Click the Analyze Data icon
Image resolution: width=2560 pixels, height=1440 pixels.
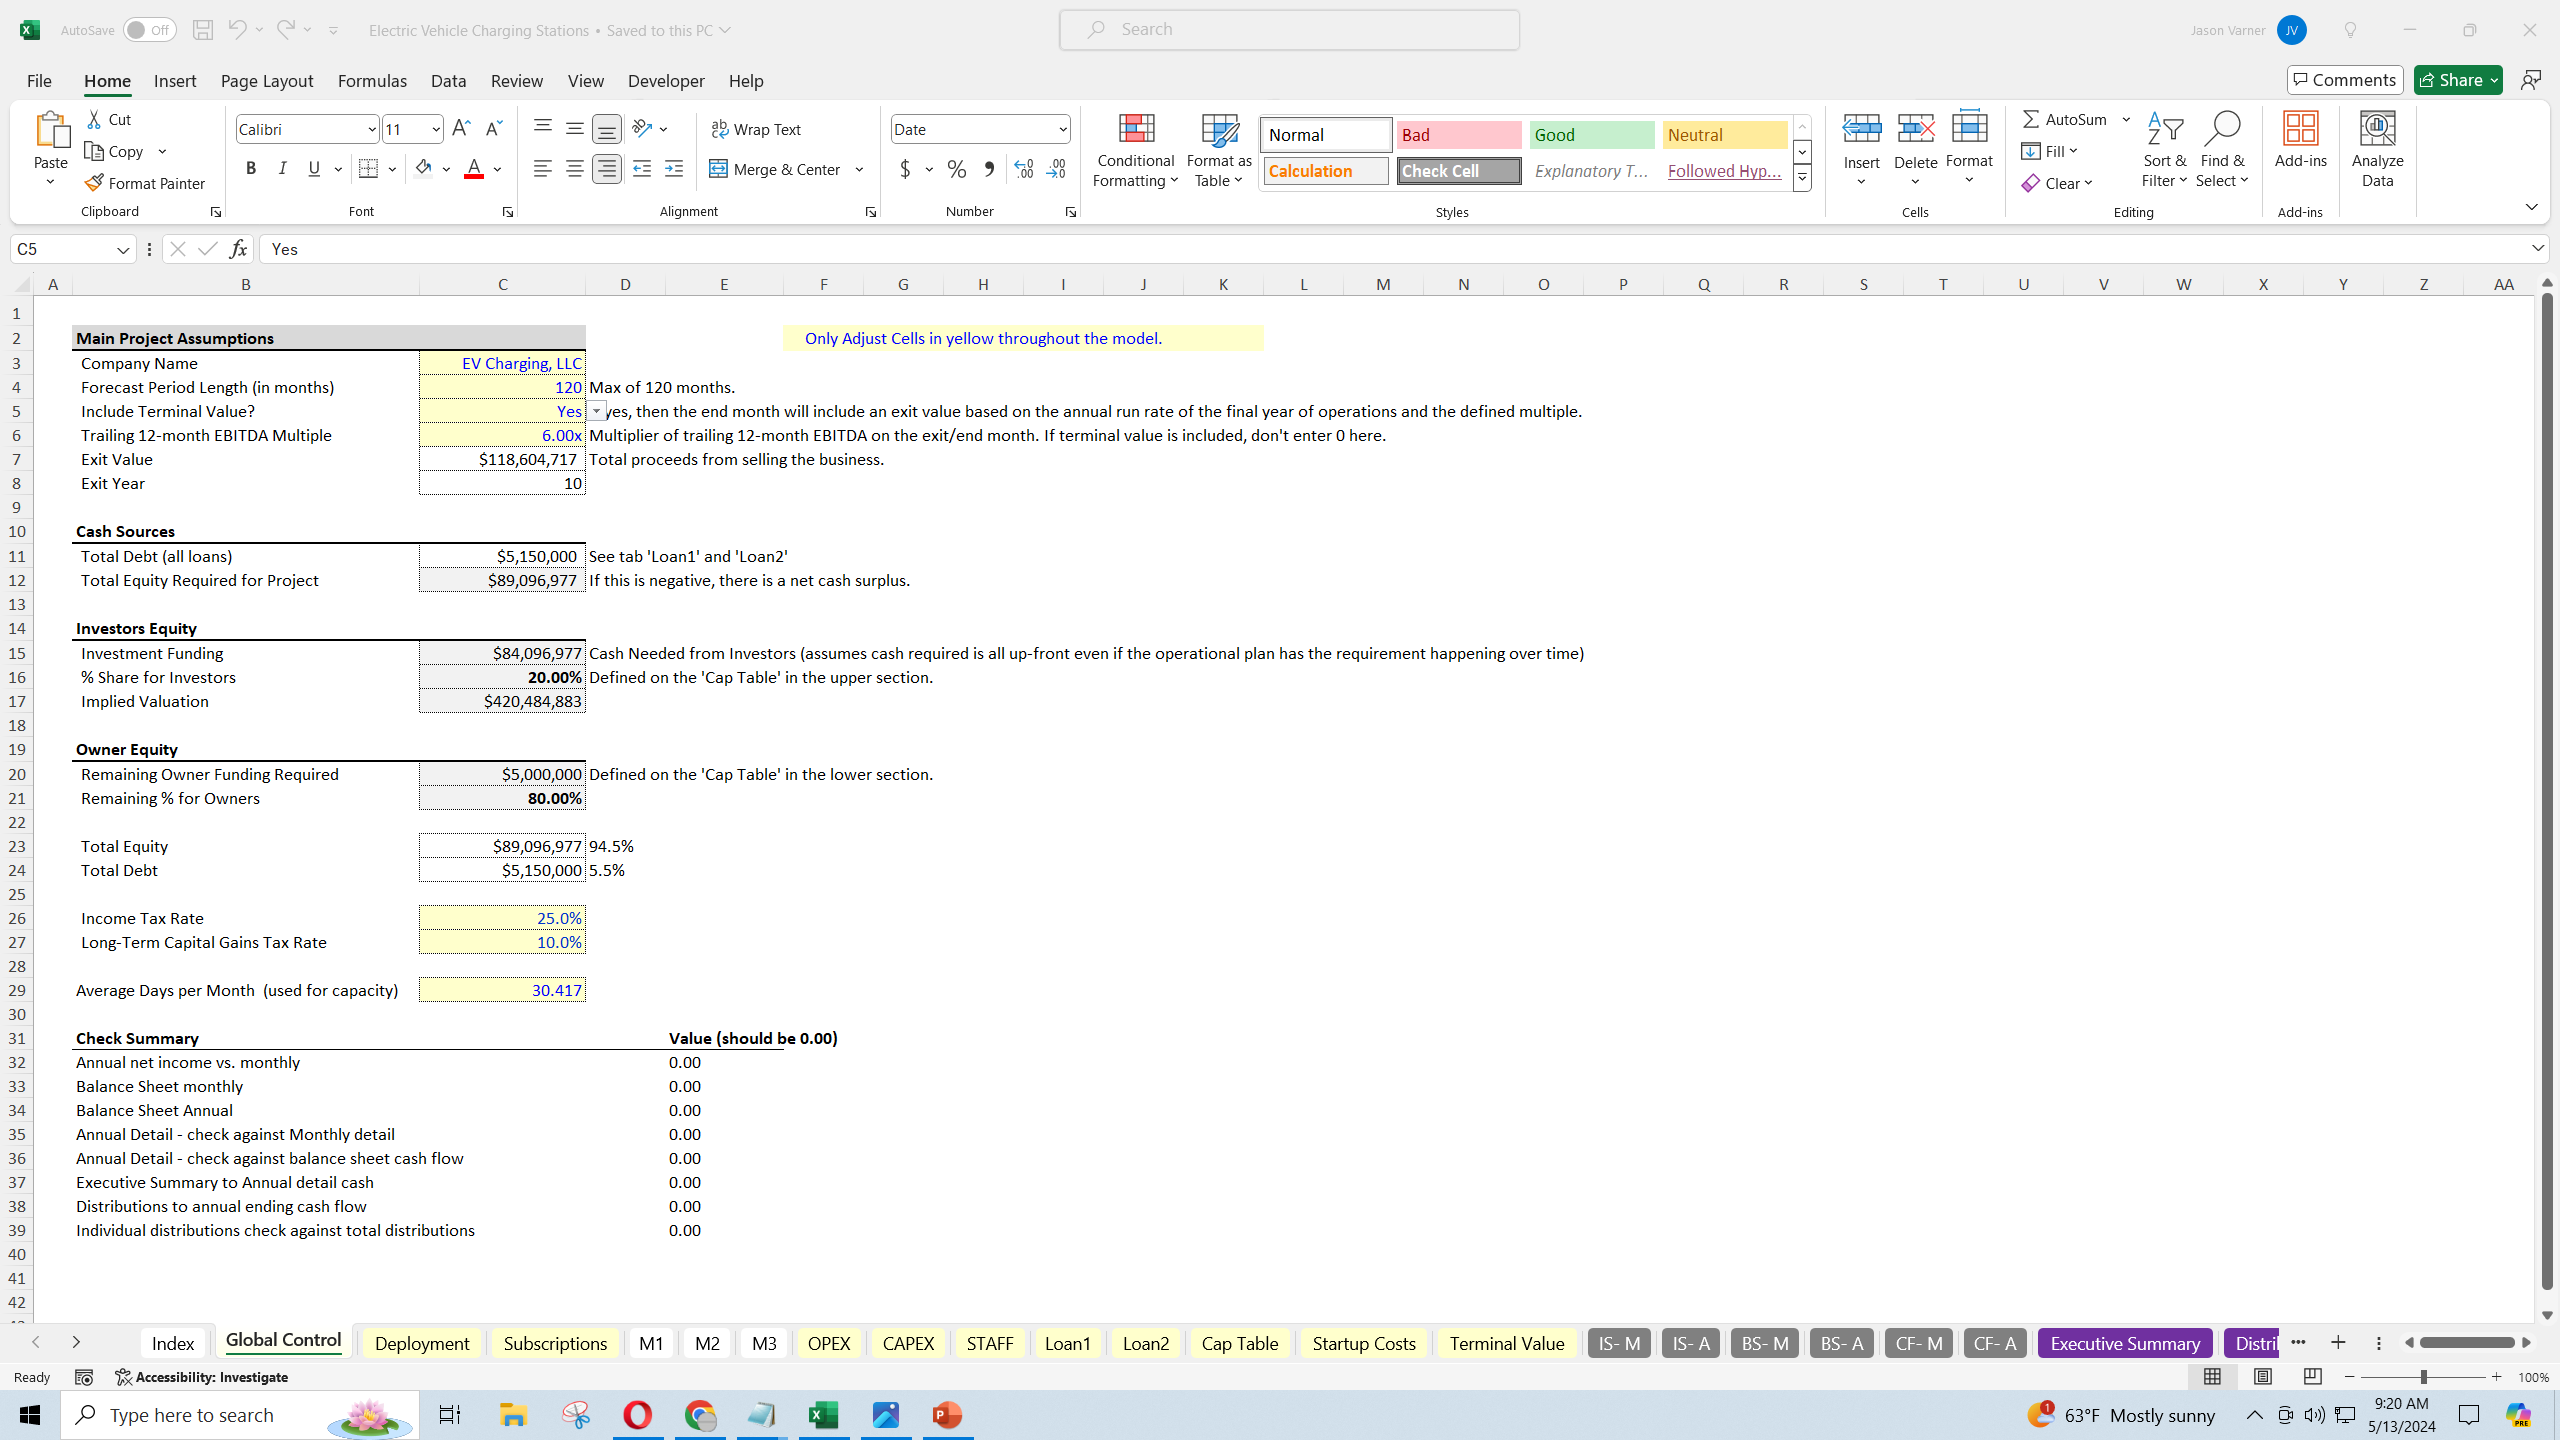click(2377, 129)
